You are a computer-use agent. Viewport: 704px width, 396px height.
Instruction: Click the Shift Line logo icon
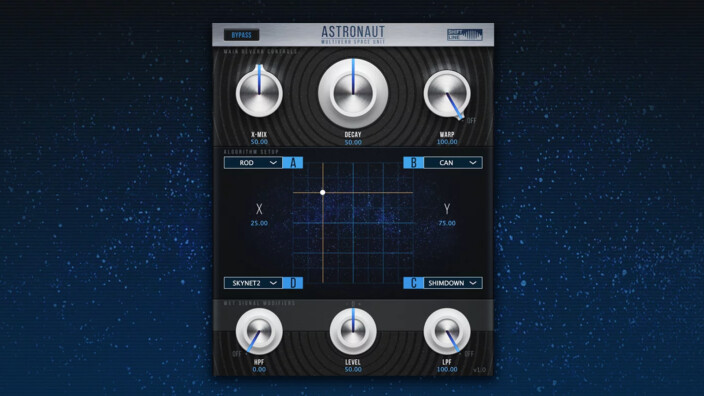pyautogui.click(x=465, y=35)
